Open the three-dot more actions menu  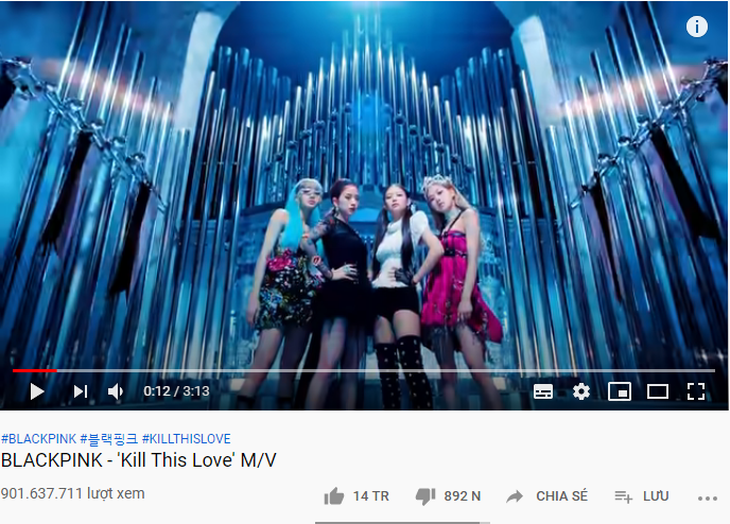pos(707,498)
